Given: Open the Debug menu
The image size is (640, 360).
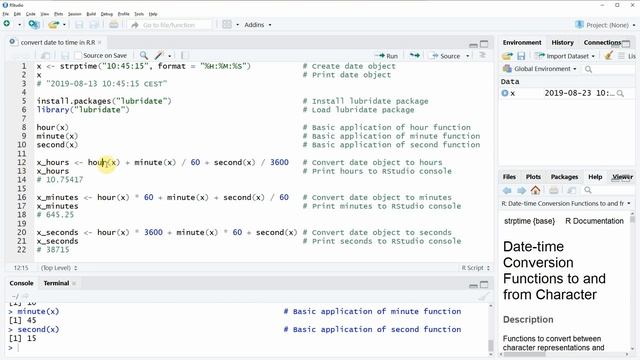Looking at the screenshot, I should coord(107,14).
